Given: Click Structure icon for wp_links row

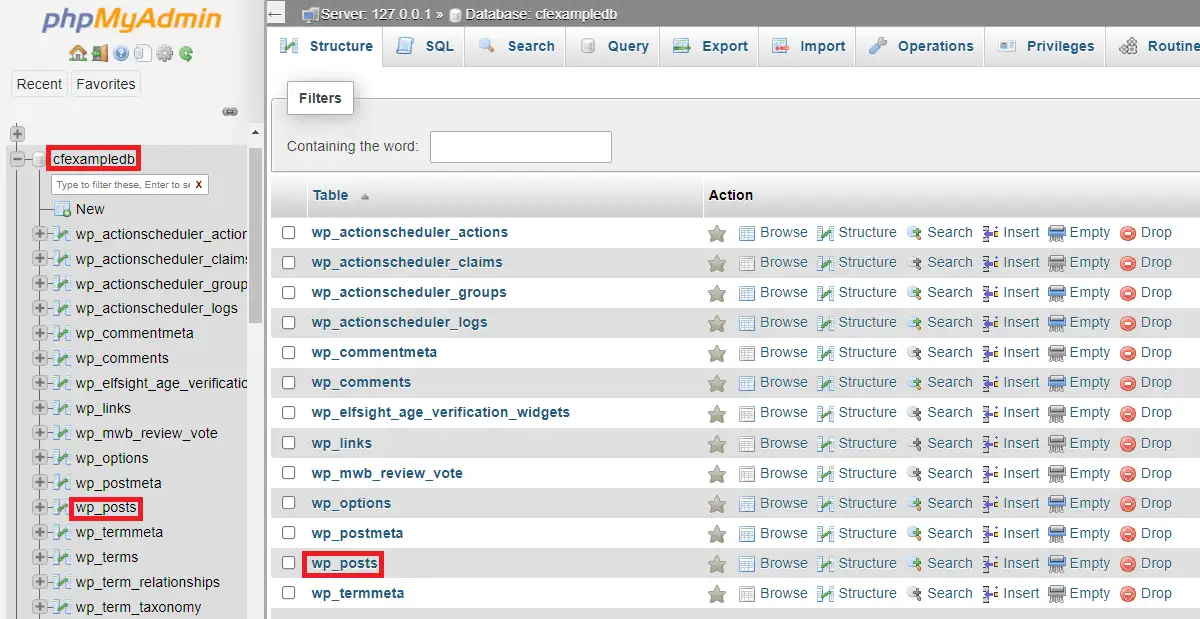Looking at the screenshot, I should pyautogui.click(x=825, y=443).
